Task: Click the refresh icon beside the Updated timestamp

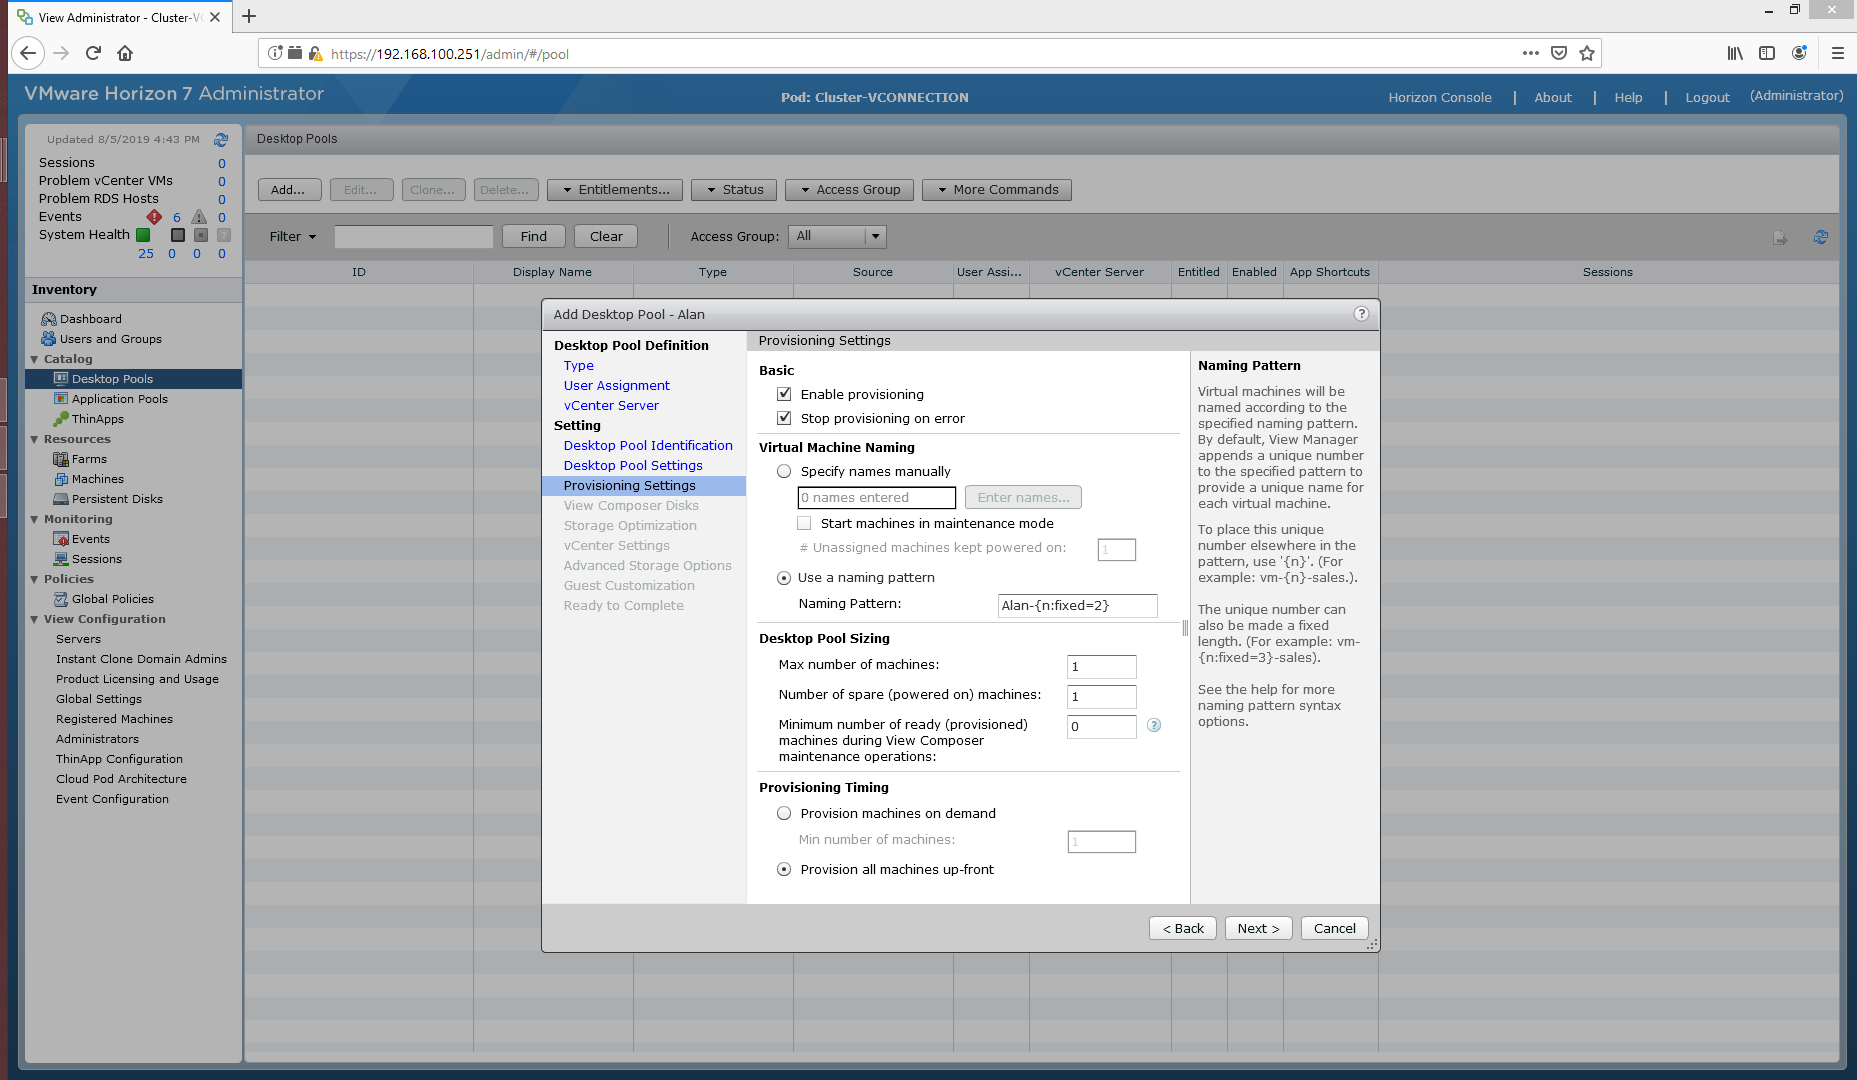Action: coord(221,140)
